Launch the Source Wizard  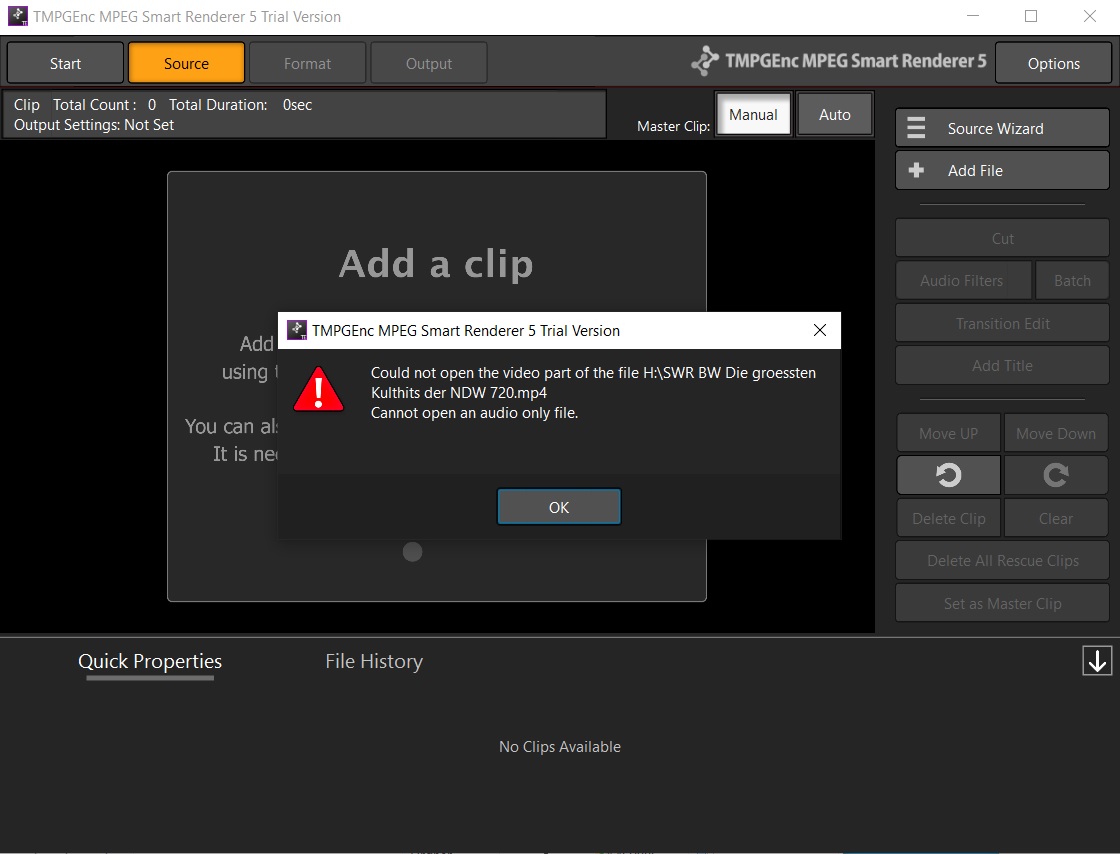1002,129
